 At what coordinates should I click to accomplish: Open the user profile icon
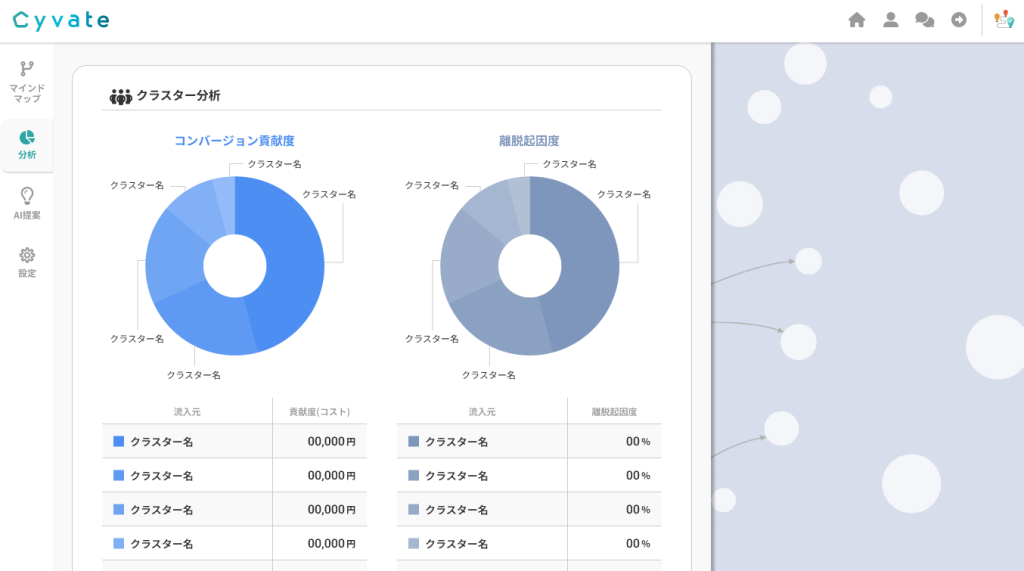coord(890,20)
